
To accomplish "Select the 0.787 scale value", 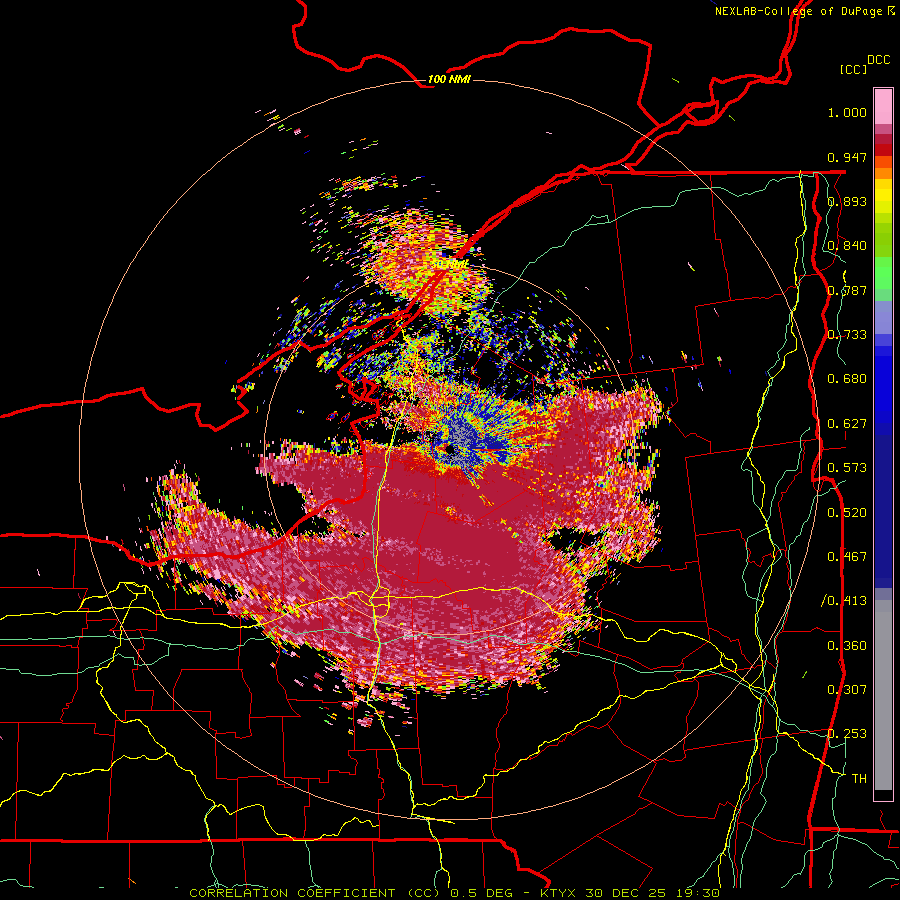I will [847, 290].
